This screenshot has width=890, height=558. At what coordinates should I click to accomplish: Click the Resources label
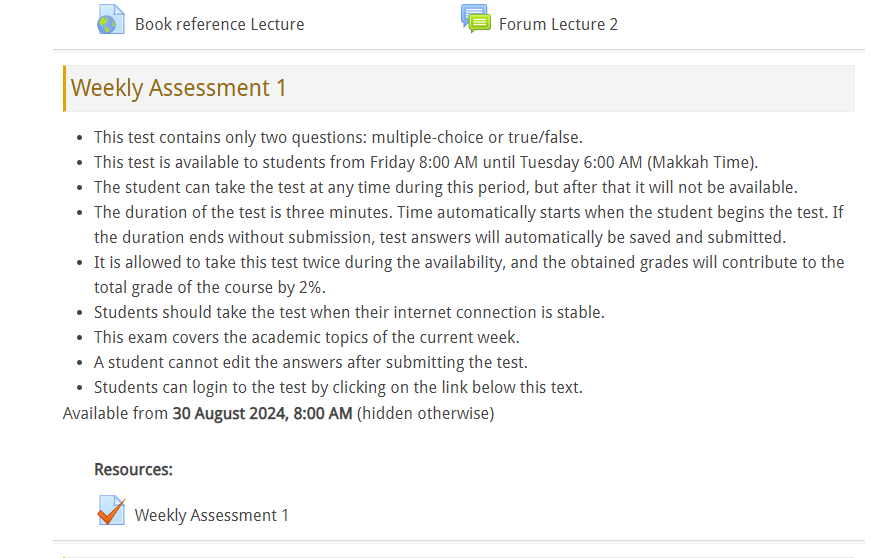pyautogui.click(x=133, y=469)
